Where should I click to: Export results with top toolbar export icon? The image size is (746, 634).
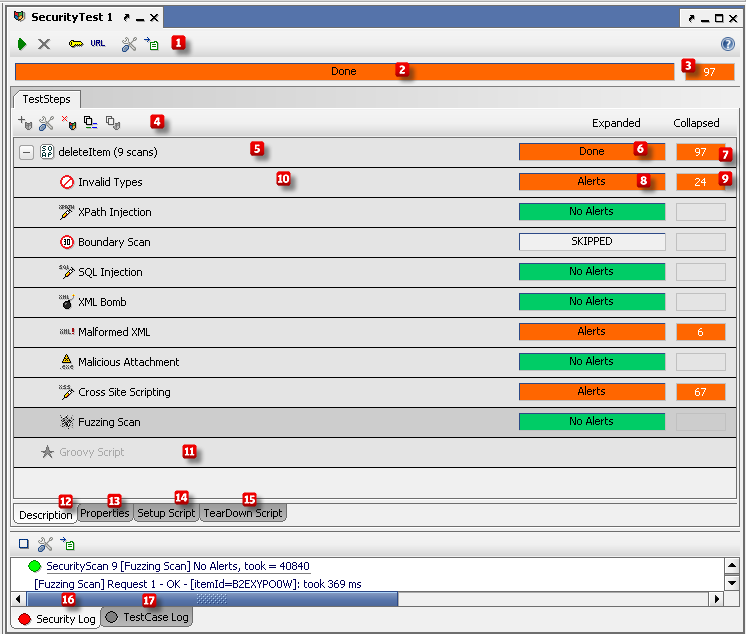(x=151, y=44)
